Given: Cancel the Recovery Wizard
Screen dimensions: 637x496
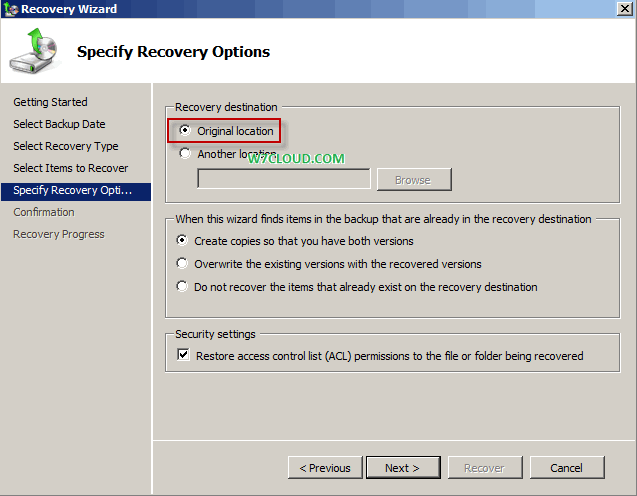Looking at the screenshot, I should click(x=567, y=468).
